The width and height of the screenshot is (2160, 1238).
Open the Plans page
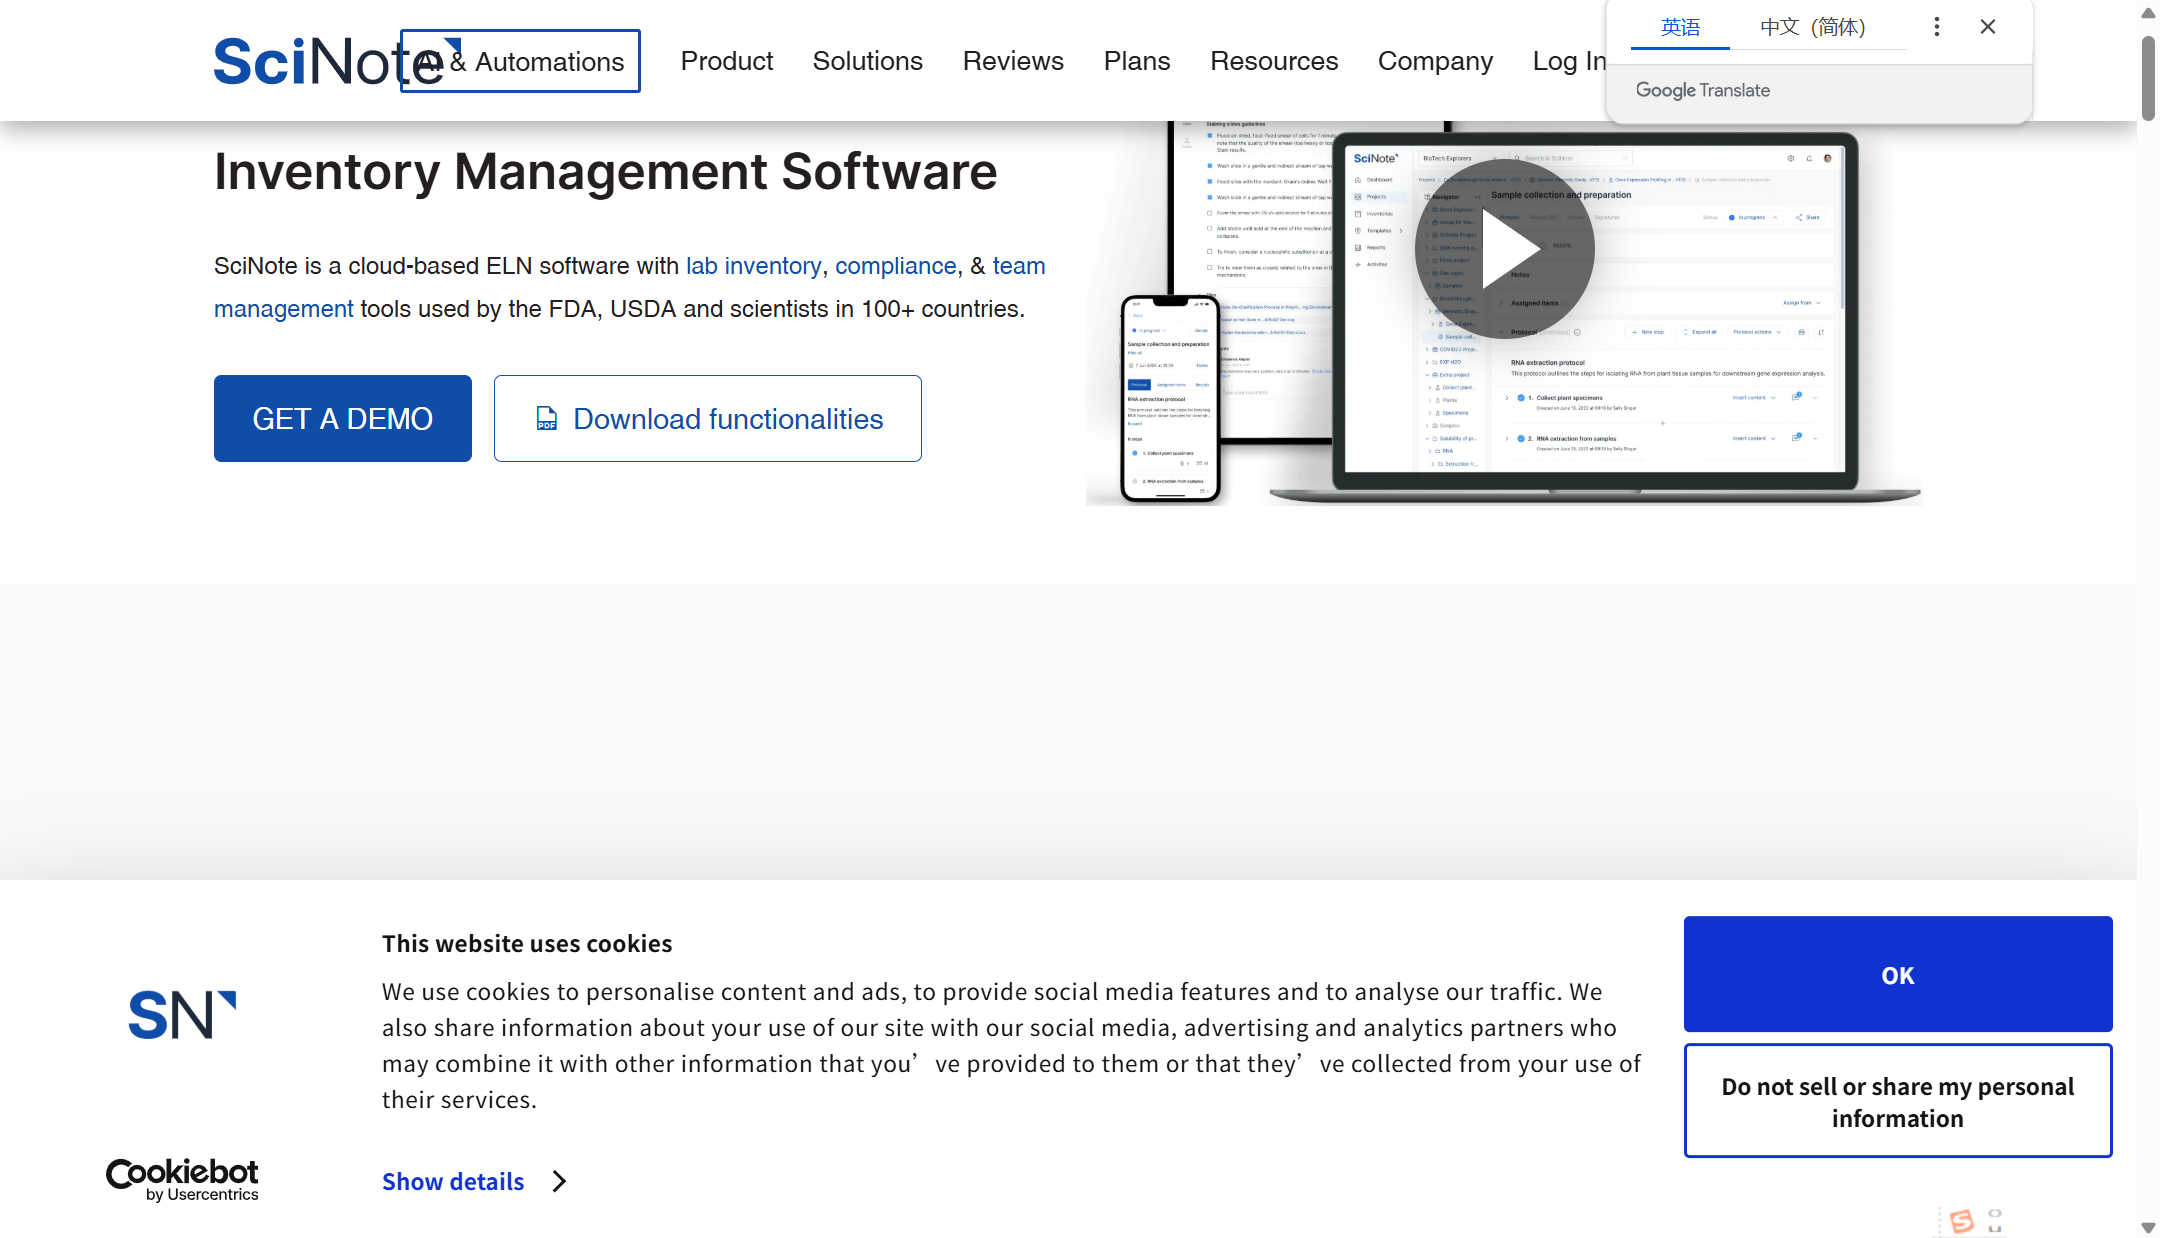coord(1136,61)
